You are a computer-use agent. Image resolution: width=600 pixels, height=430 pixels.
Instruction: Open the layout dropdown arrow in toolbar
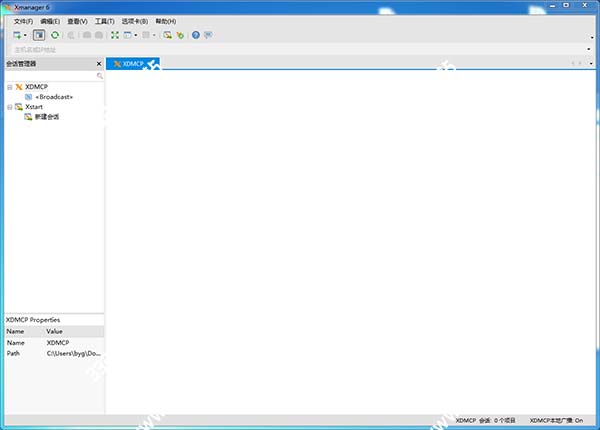[137, 35]
